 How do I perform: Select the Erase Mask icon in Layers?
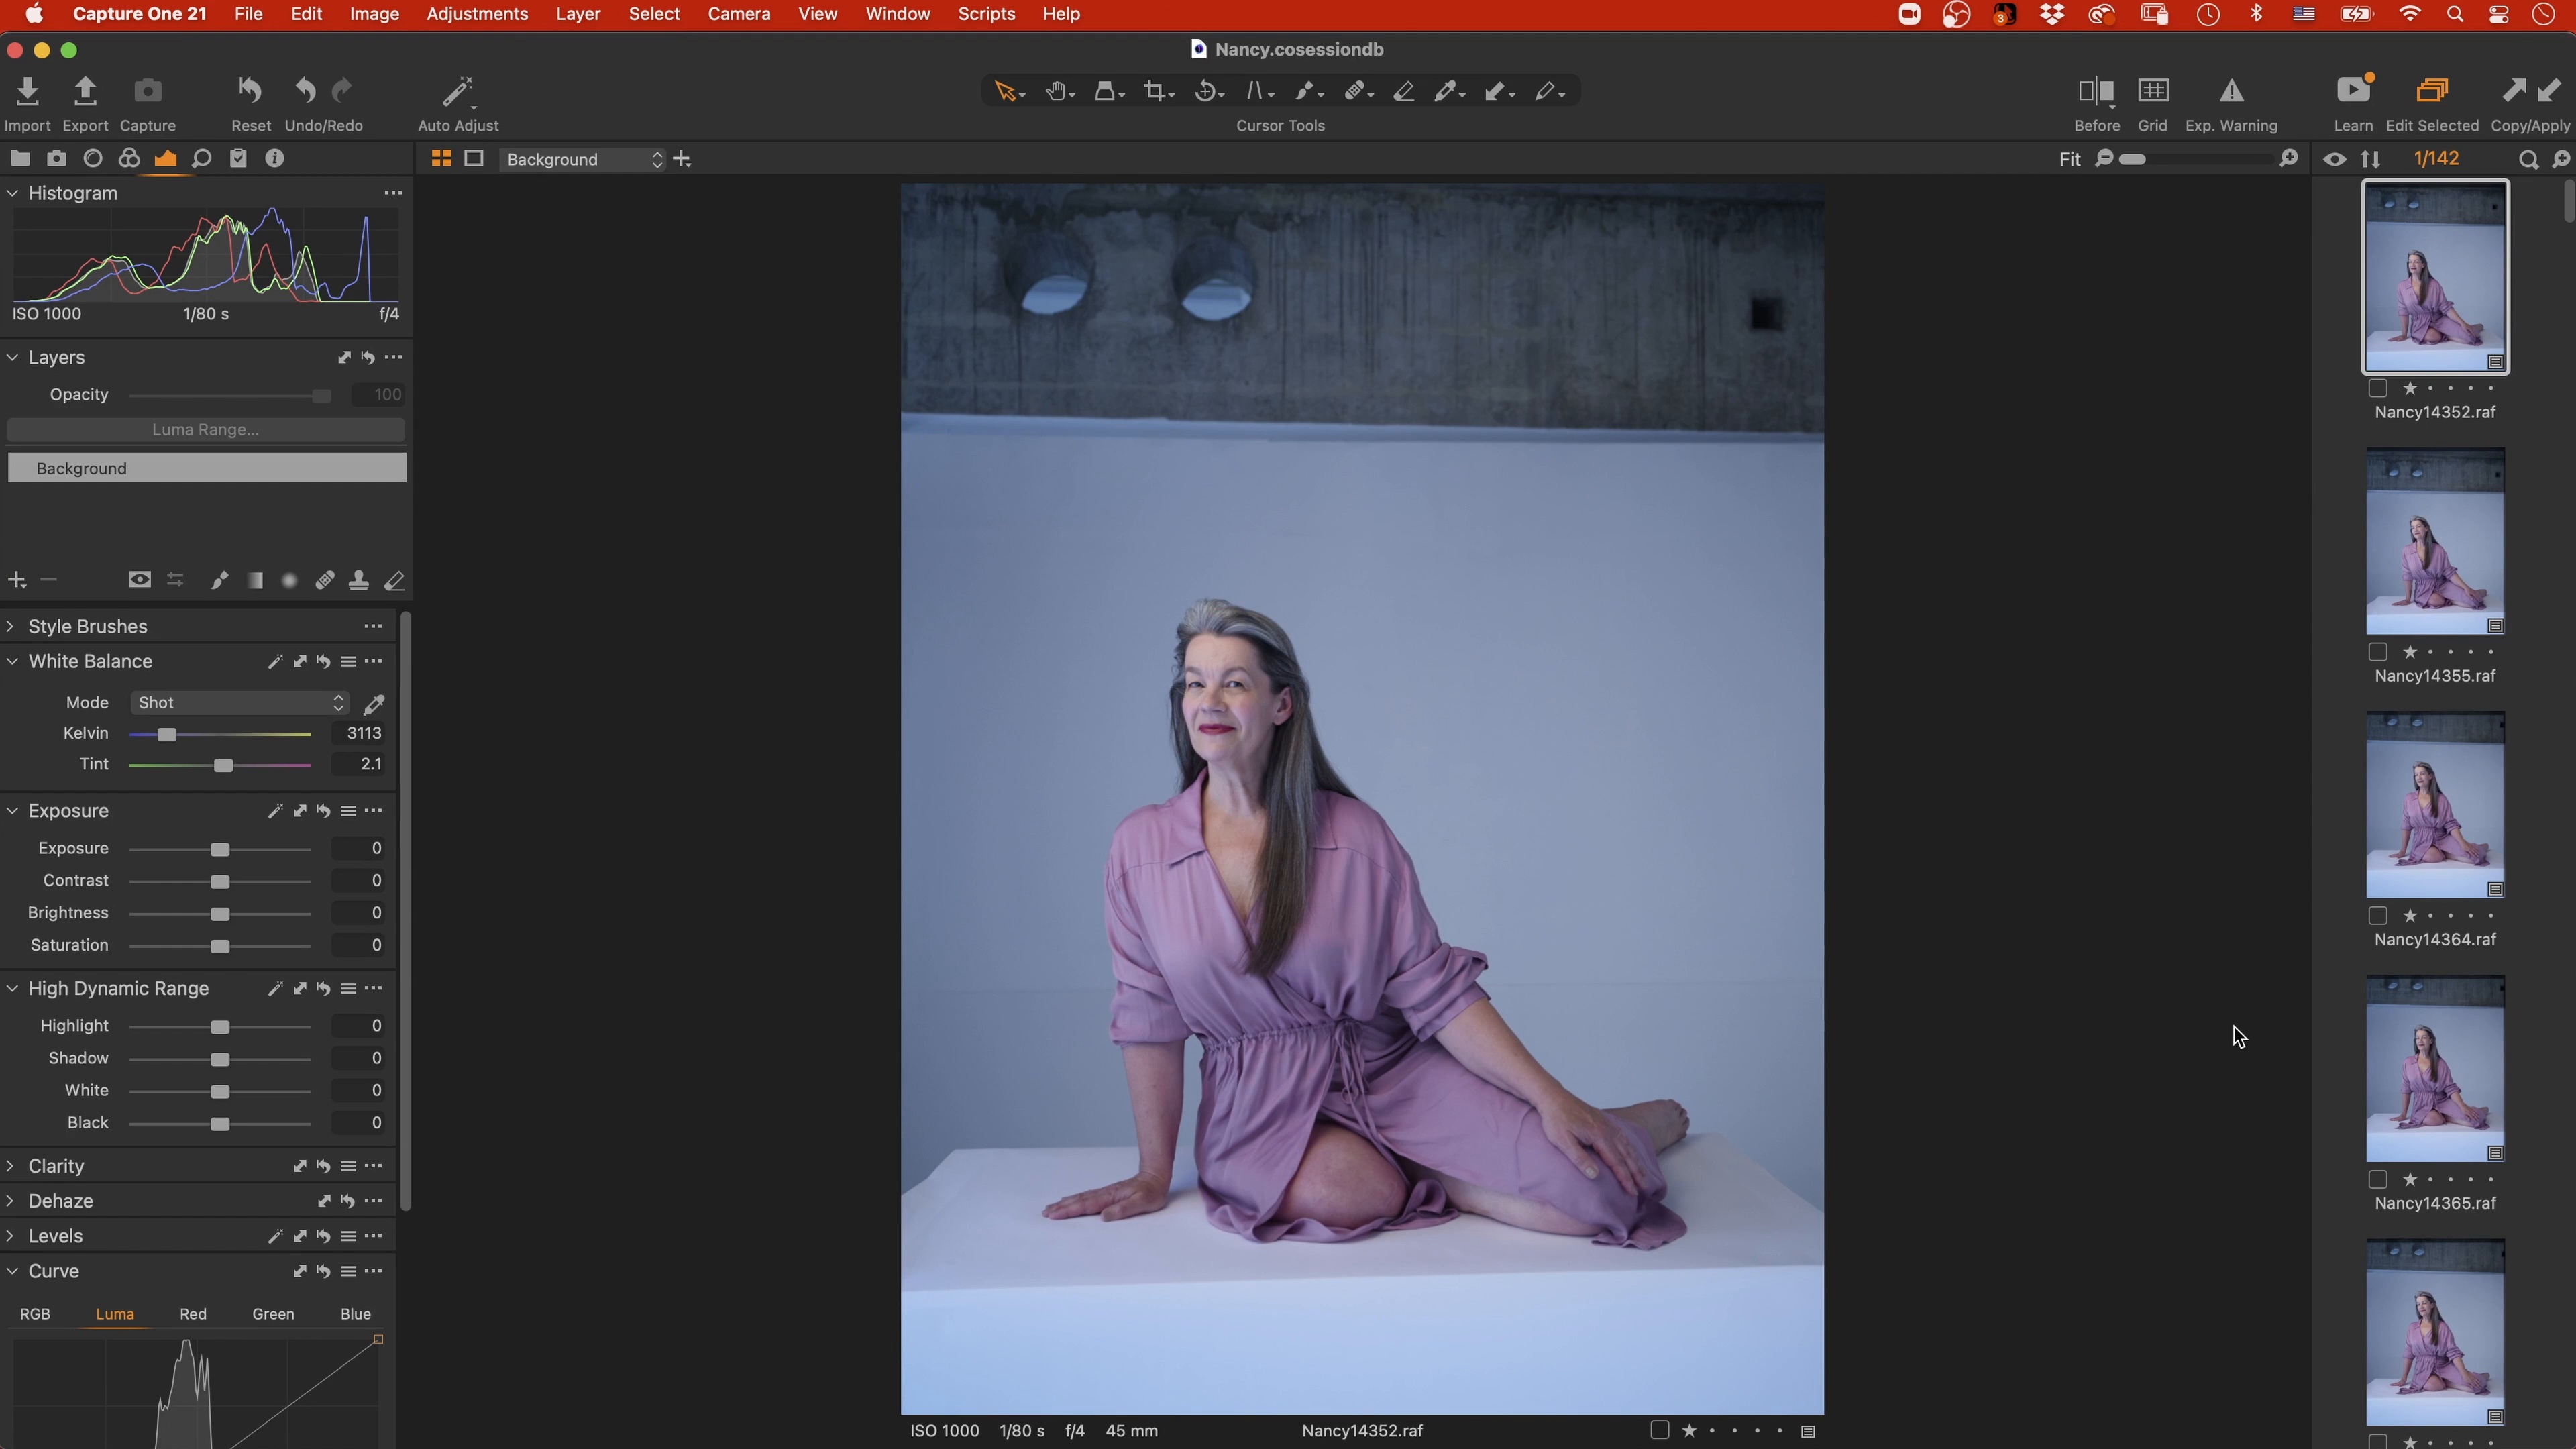395,580
